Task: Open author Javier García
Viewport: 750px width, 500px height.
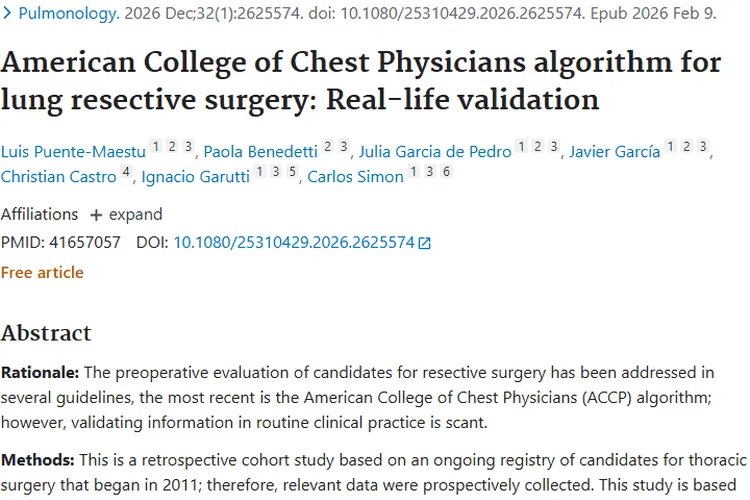Action: coord(614,152)
